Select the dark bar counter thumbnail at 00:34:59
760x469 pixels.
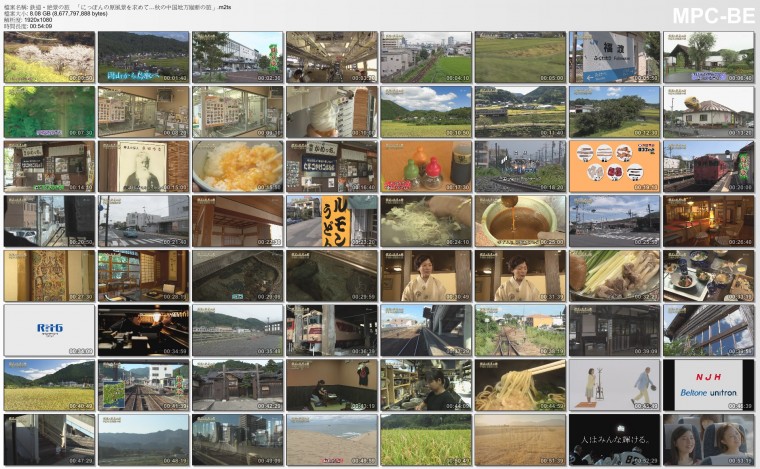[x=143, y=330]
